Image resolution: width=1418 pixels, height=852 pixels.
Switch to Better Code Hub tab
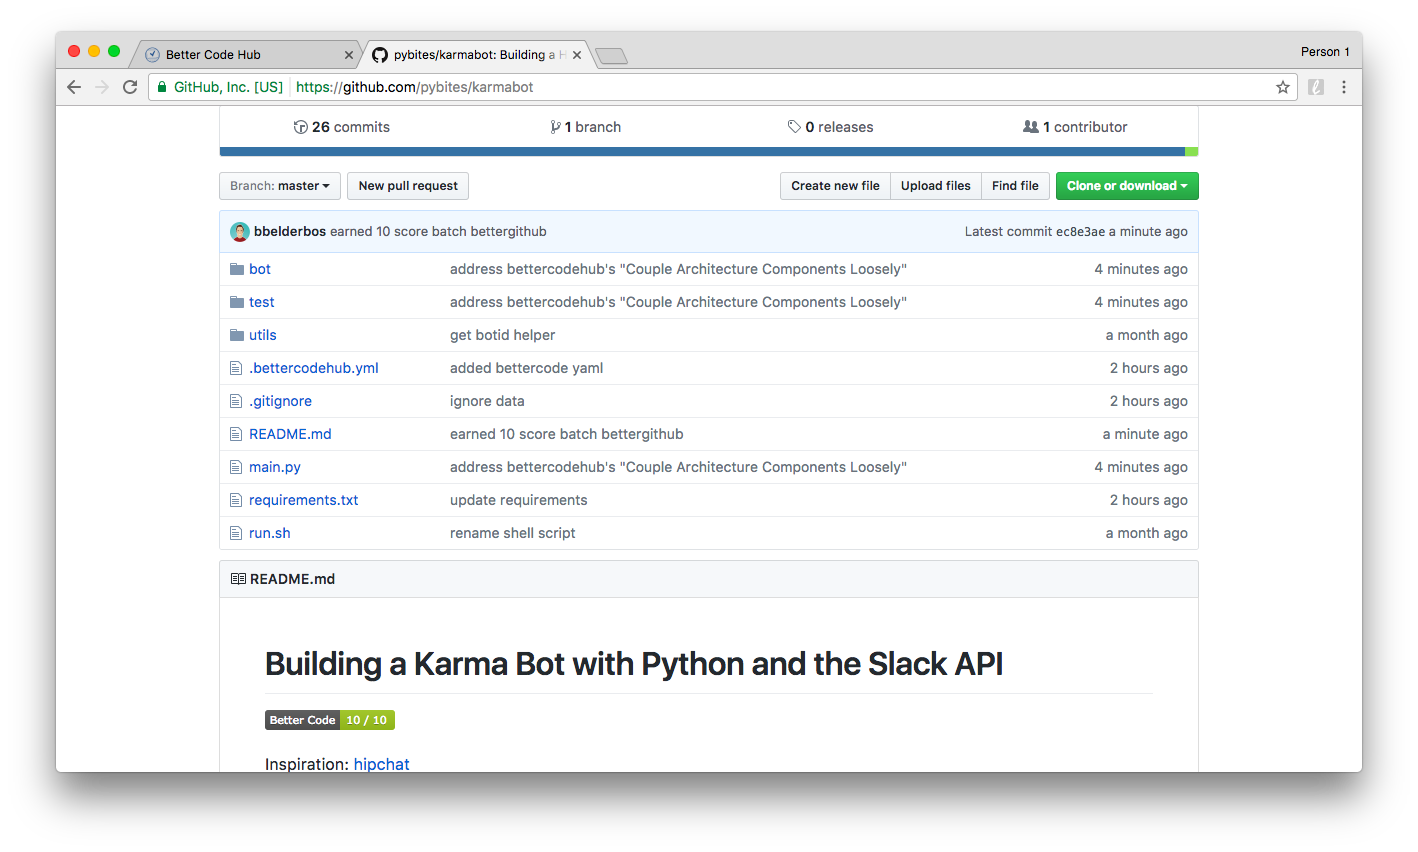point(240,55)
